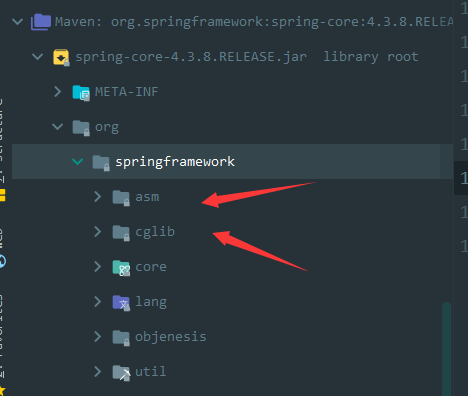The image size is (468, 396).
Task: Select the org tree item
Action: click(107, 127)
